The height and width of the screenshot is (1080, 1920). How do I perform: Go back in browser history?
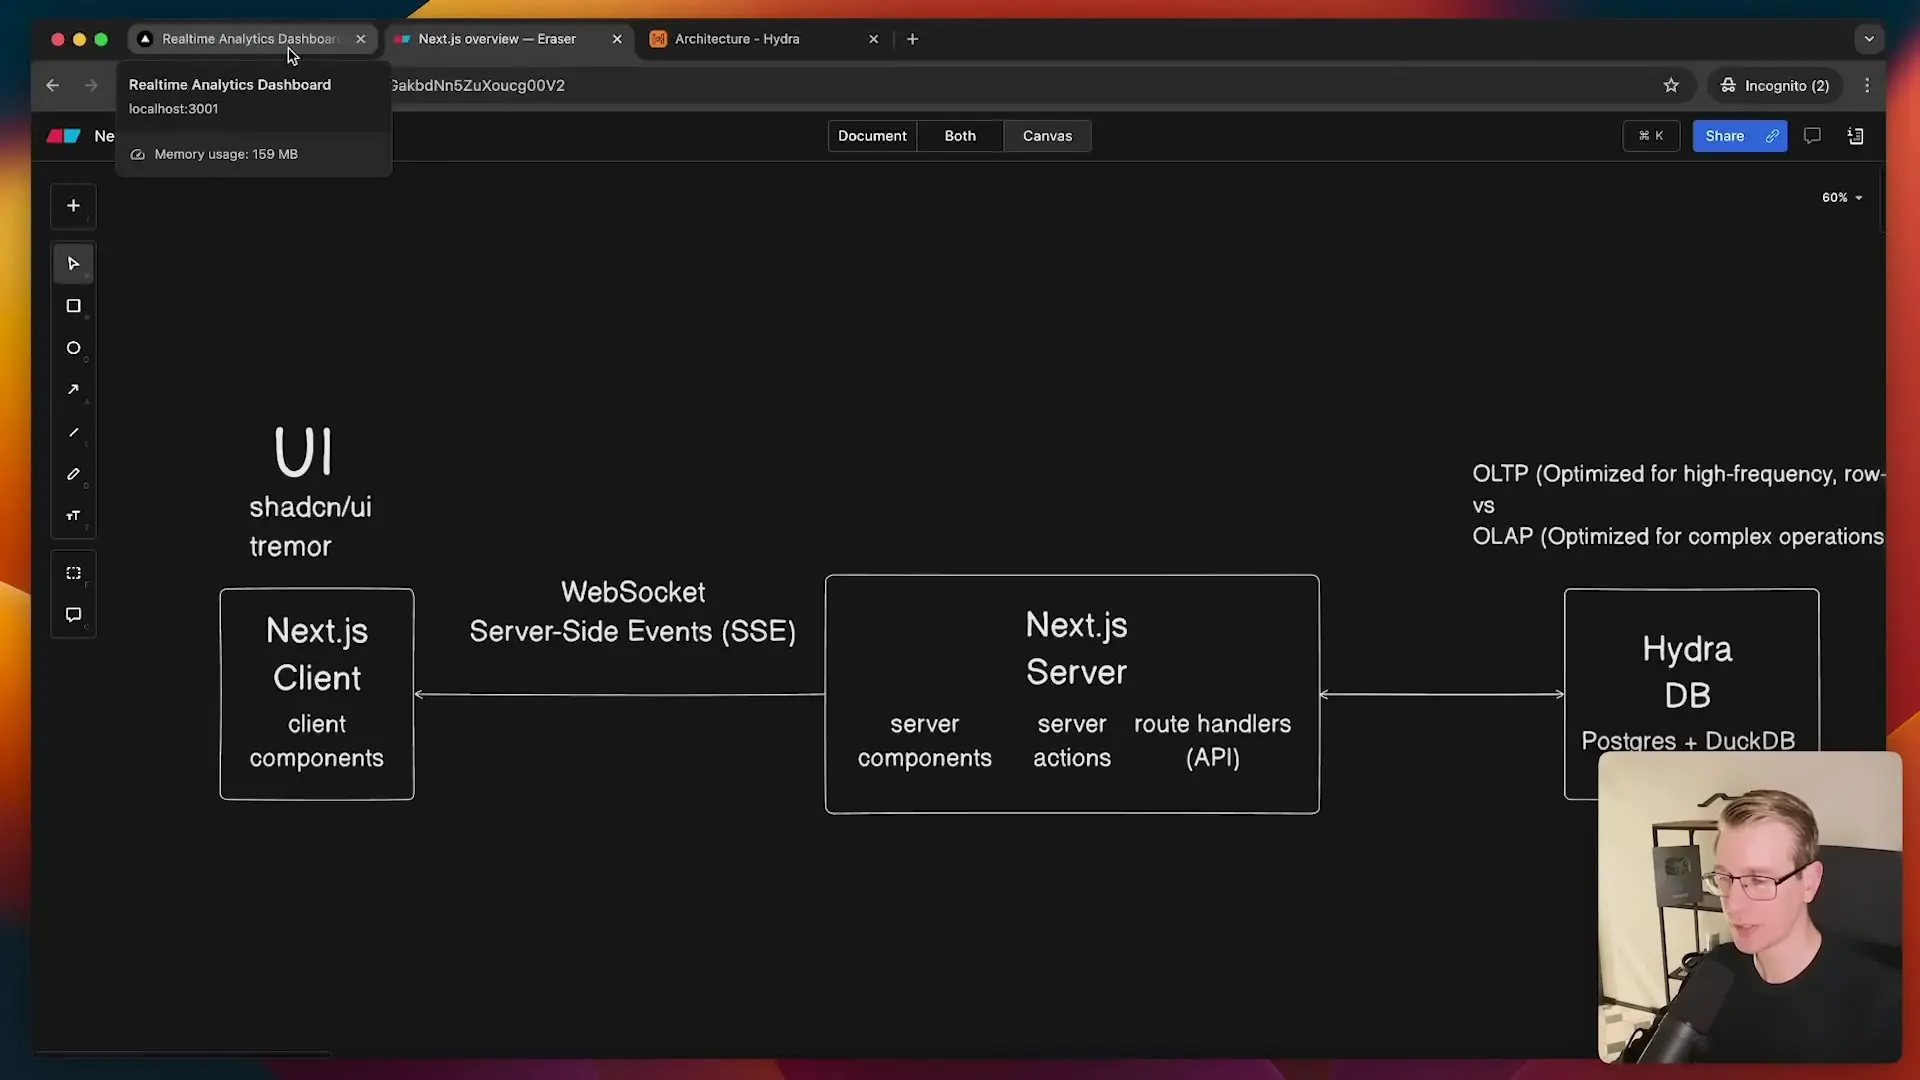point(53,86)
